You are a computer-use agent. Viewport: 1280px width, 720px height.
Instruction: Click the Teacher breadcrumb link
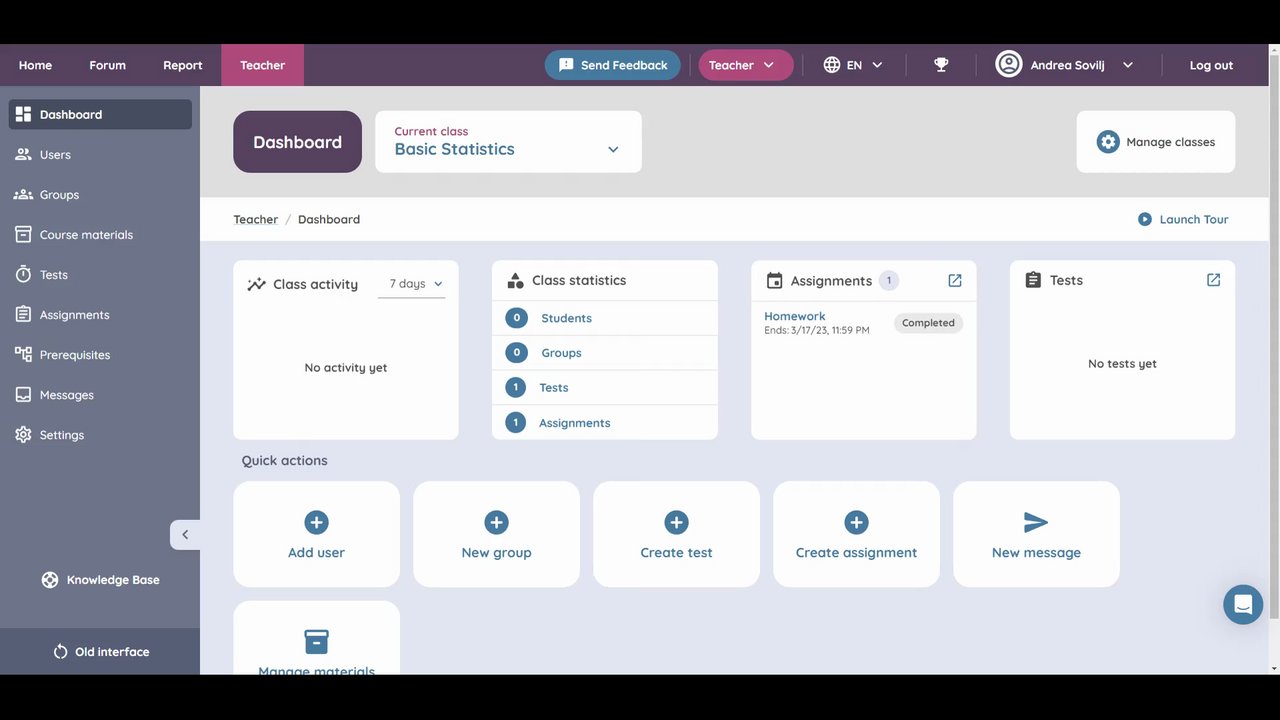pyautogui.click(x=256, y=219)
